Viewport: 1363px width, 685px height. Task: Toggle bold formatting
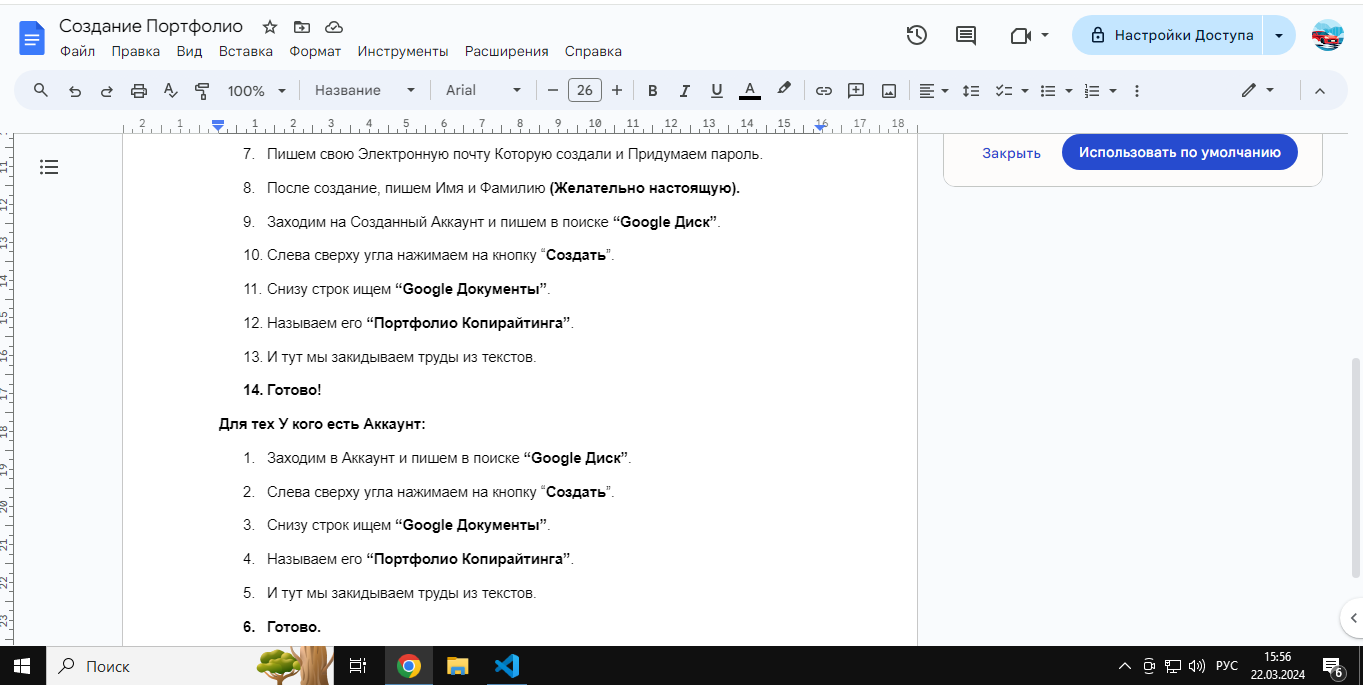point(653,91)
